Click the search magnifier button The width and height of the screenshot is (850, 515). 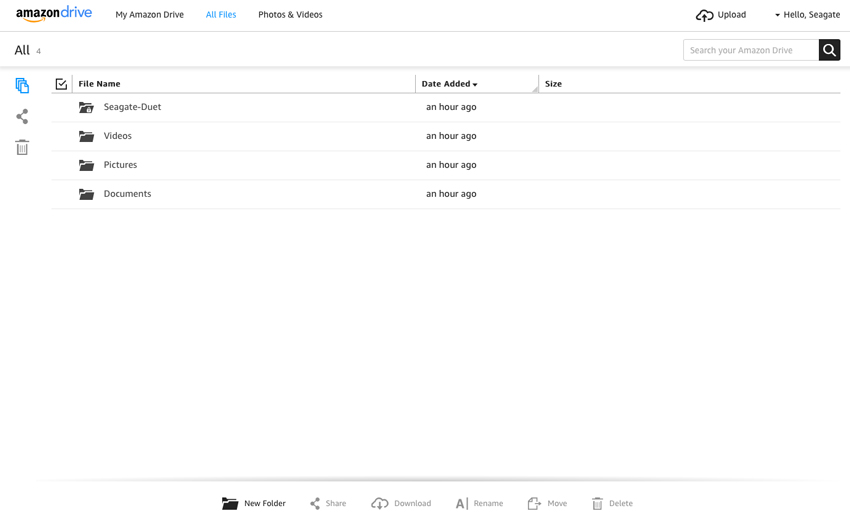[x=829, y=50]
